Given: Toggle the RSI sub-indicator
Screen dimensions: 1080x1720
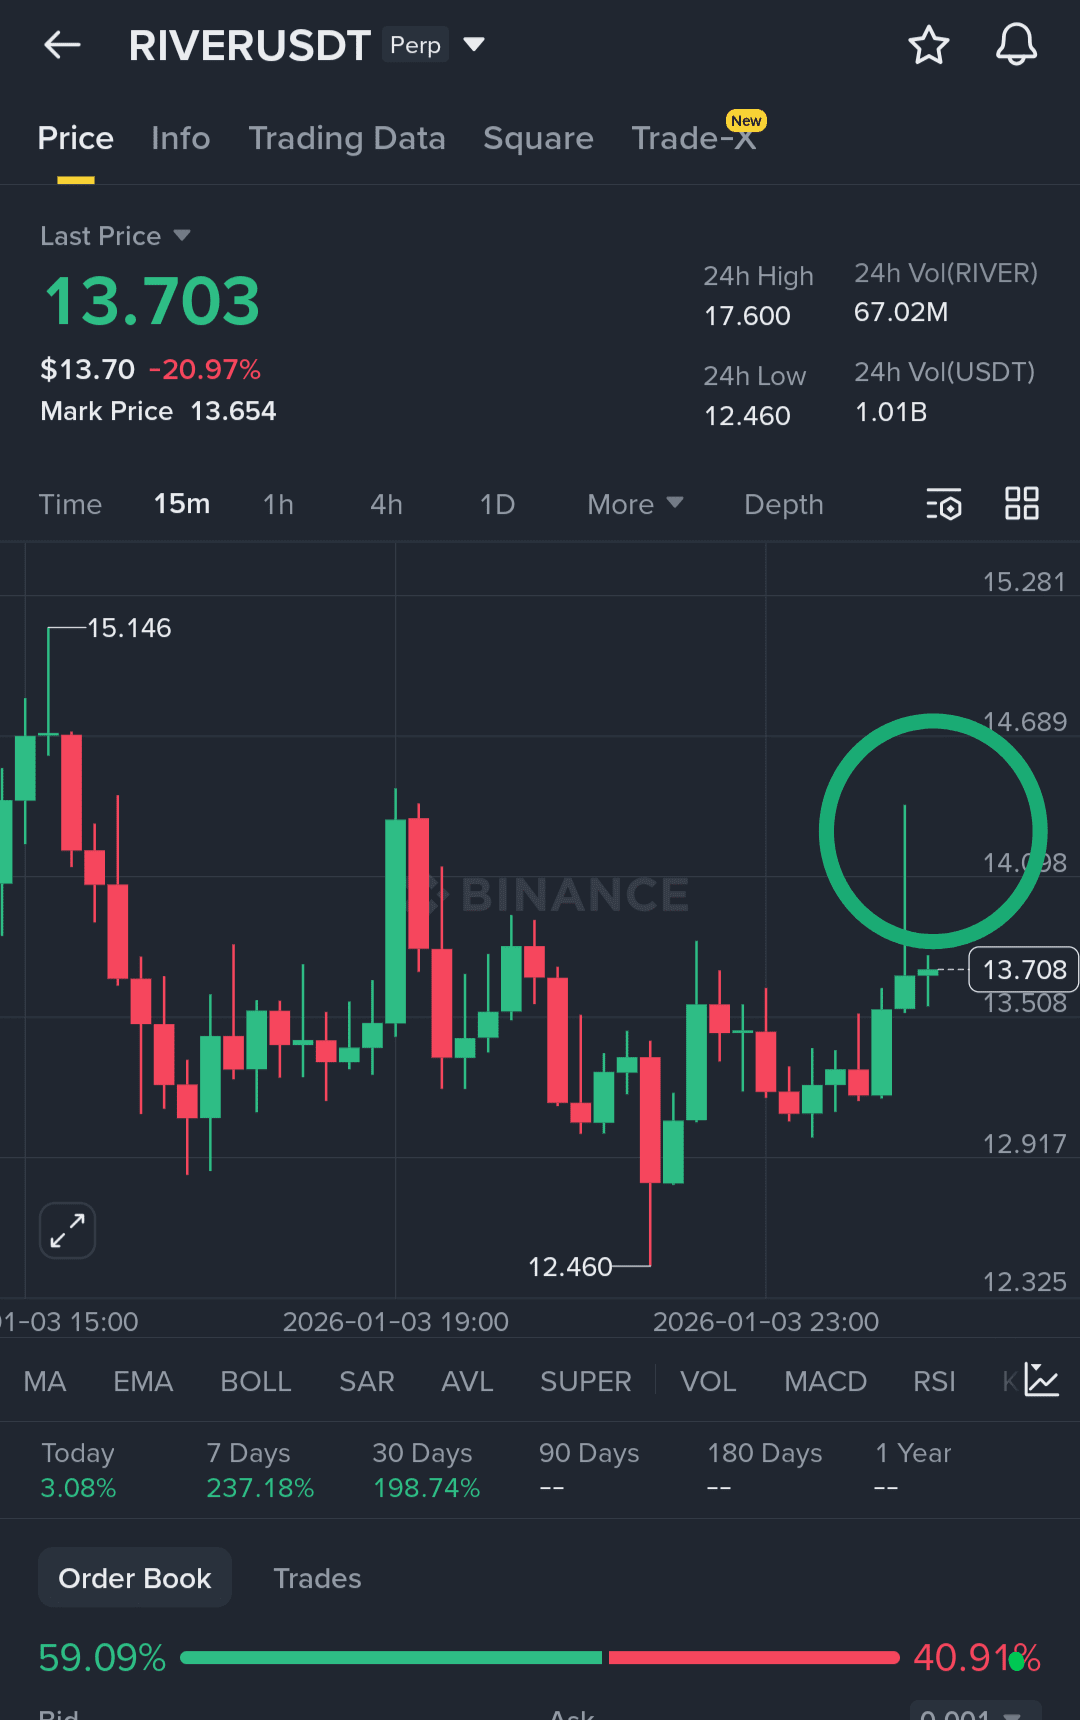Looking at the screenshot, I should pos(934,1381).
